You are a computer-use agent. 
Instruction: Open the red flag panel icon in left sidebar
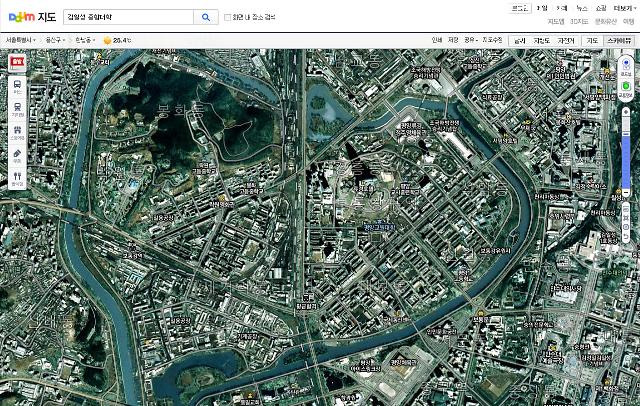(17, 62)
